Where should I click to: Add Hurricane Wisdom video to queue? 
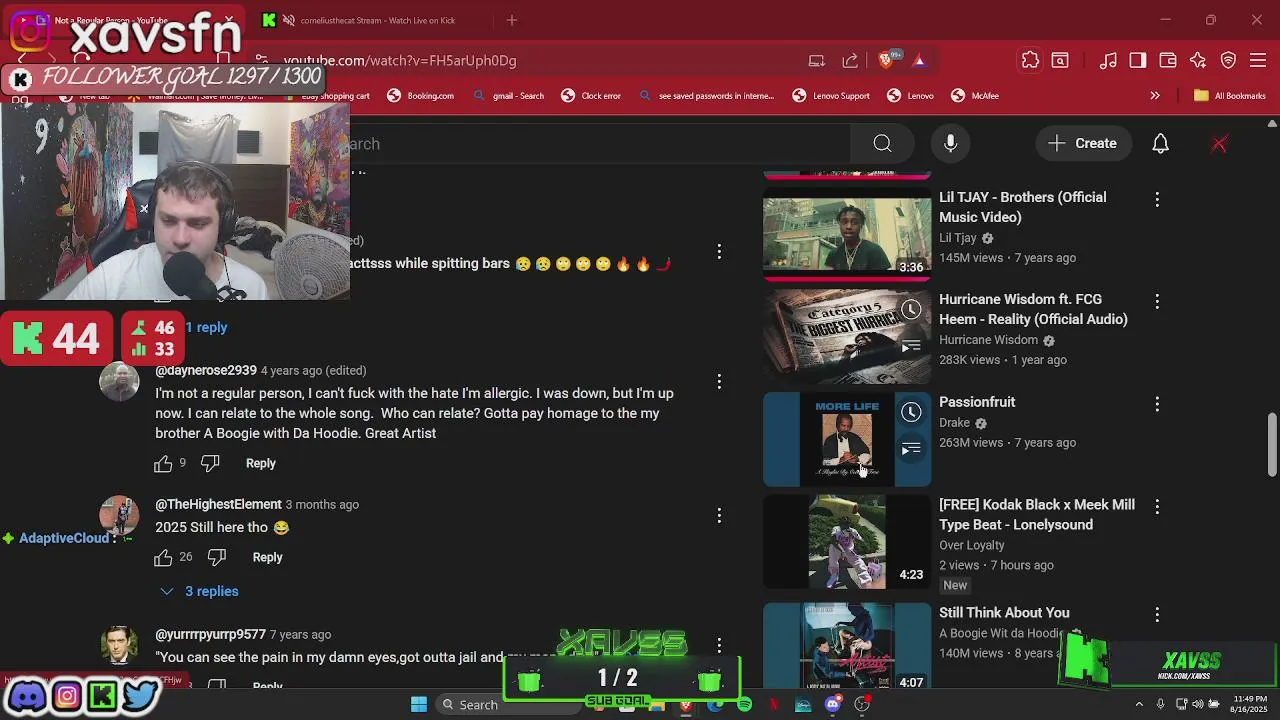click(911, 346)
